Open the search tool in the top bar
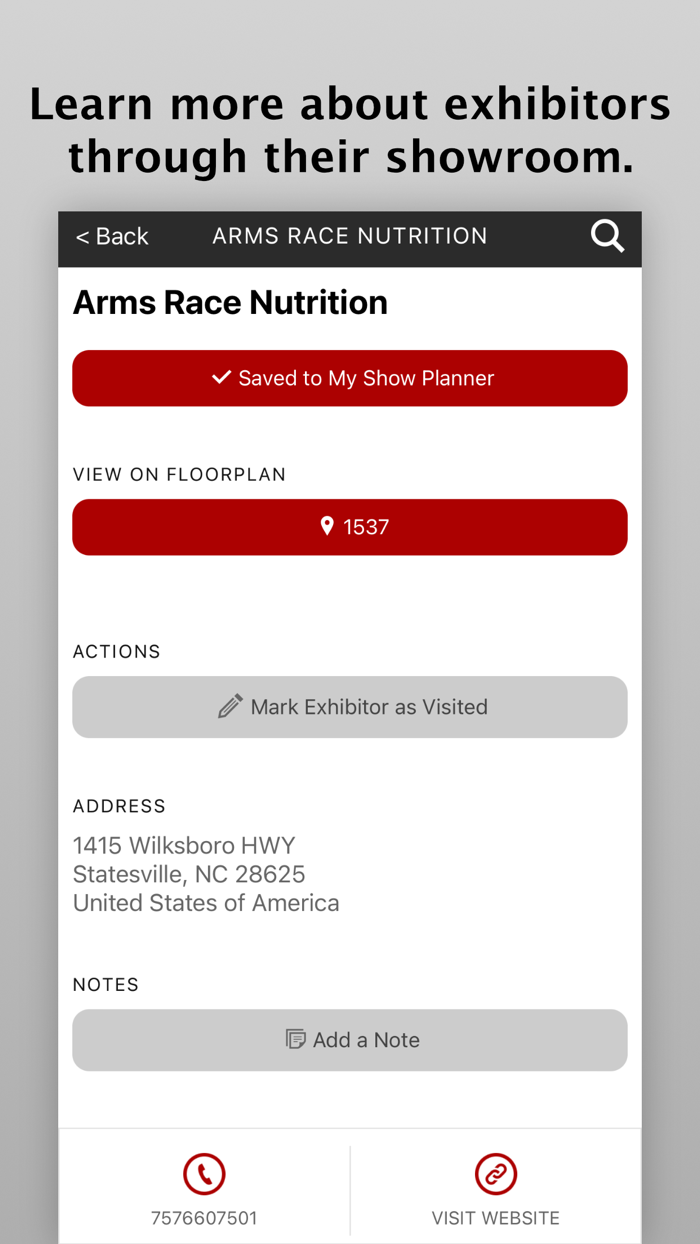Viewport: 700px width, 1244px height. (607, 237)
